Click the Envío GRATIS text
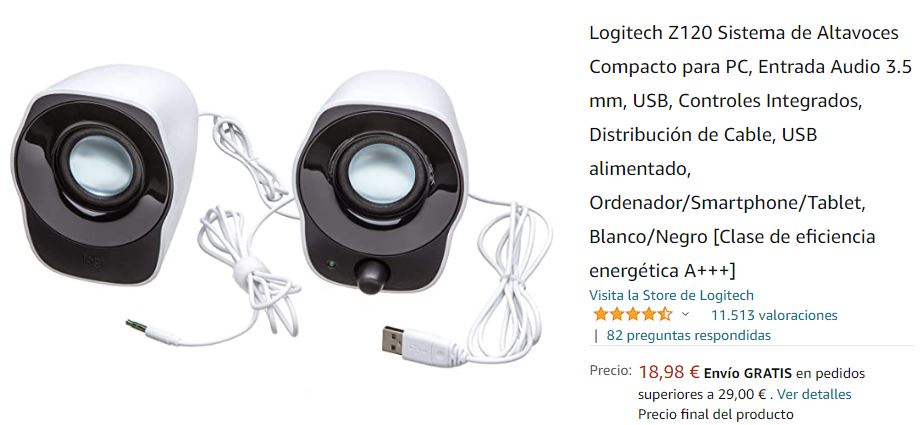The height and width of the screenshot is (425, 920). (x=748, y=373)
